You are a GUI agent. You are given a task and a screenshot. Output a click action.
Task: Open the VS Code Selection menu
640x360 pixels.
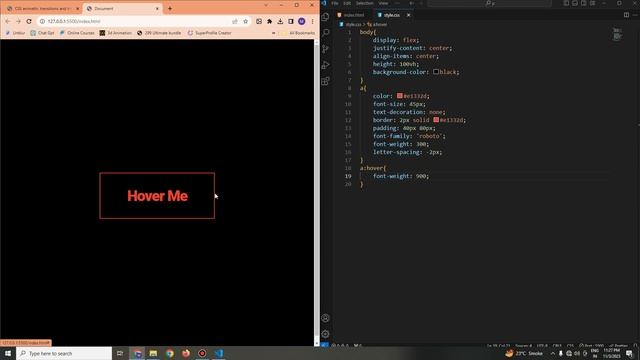(x=364, y=3)
